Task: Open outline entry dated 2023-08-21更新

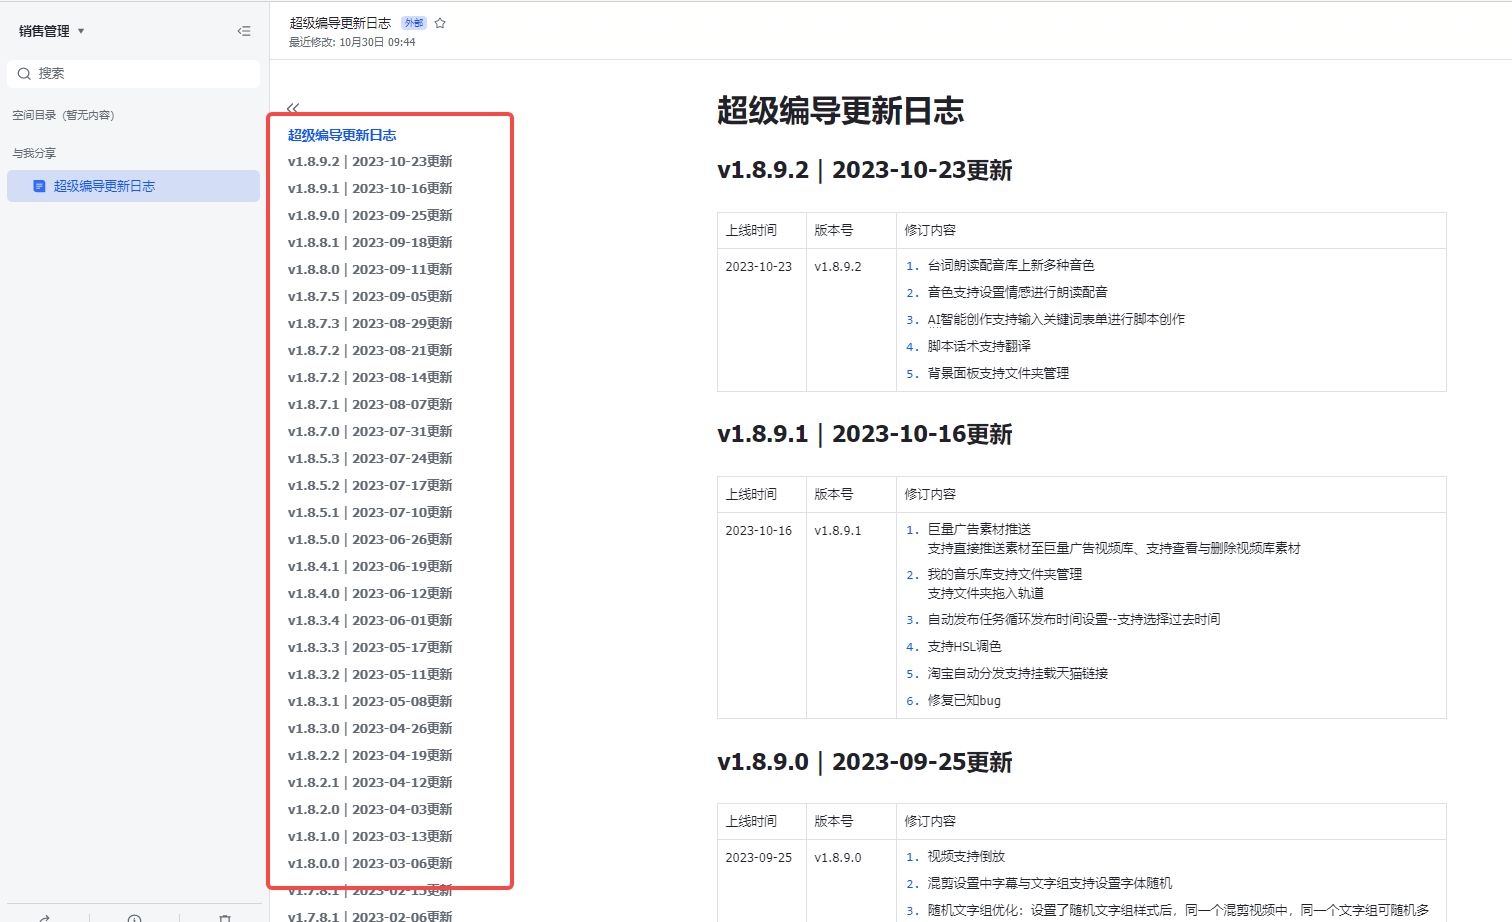Action: (370, 350)
